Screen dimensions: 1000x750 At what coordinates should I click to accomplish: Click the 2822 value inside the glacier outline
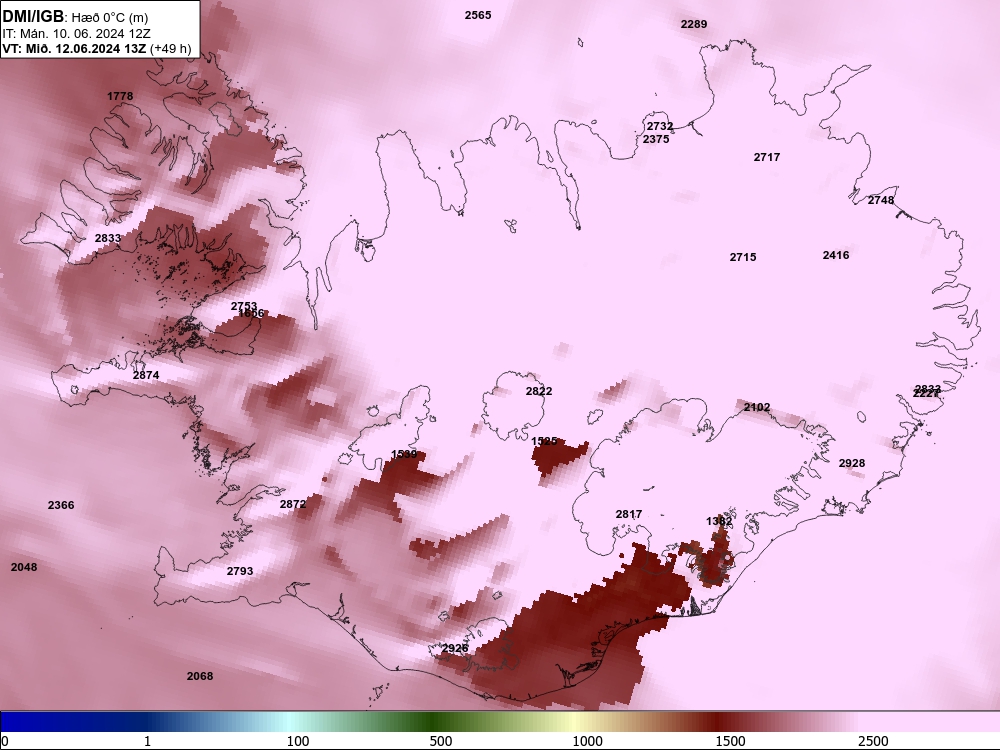click(539, 391)
